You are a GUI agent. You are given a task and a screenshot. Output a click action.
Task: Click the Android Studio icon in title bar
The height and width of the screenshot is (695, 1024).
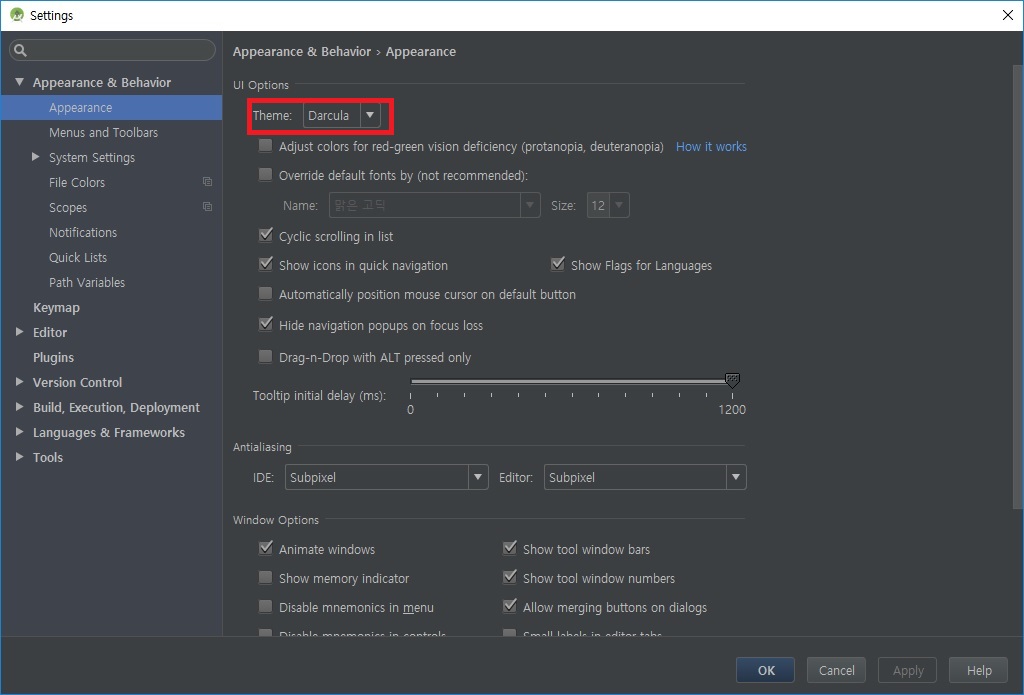(x=16, y=15)
